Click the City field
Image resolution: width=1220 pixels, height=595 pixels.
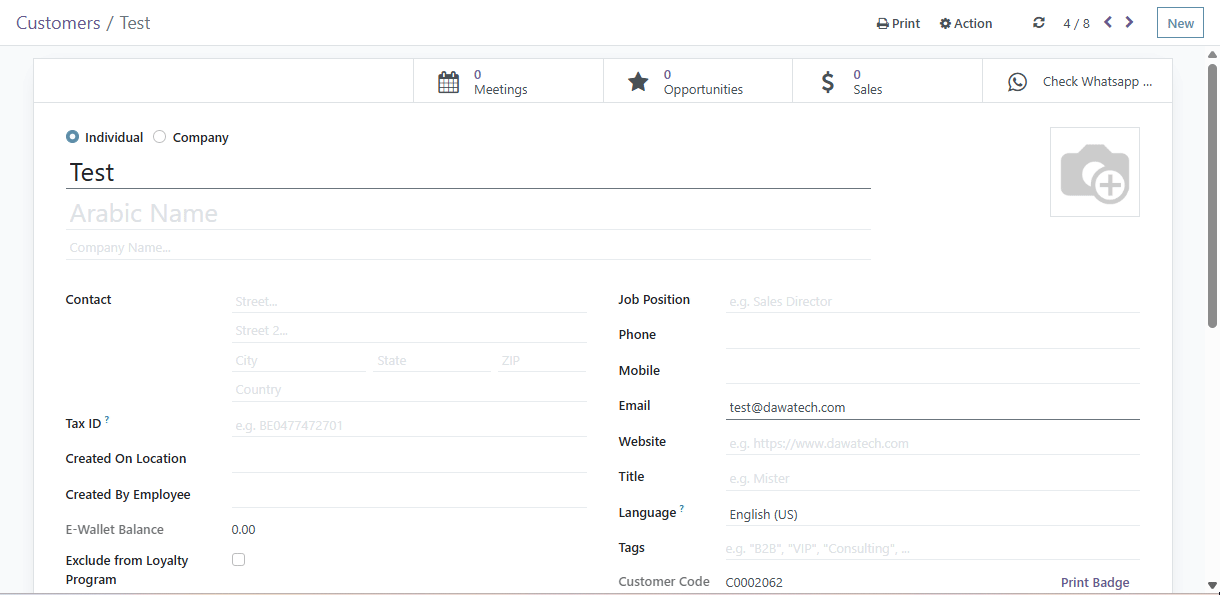[x=299, y=360]
